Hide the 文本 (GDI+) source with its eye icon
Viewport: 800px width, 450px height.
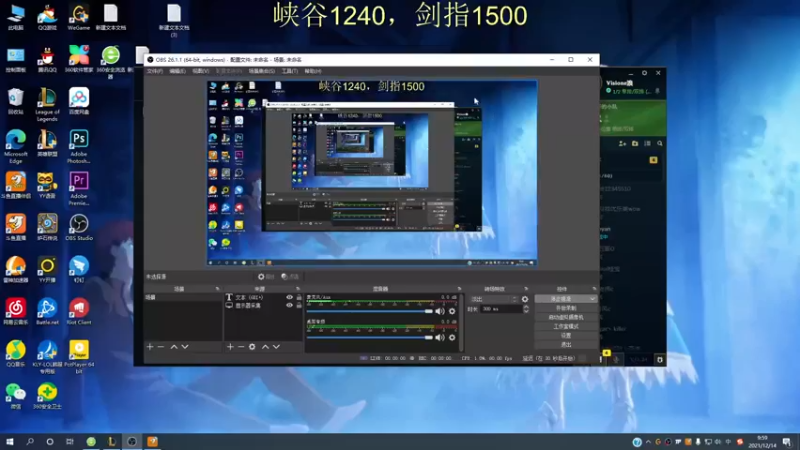289,297
